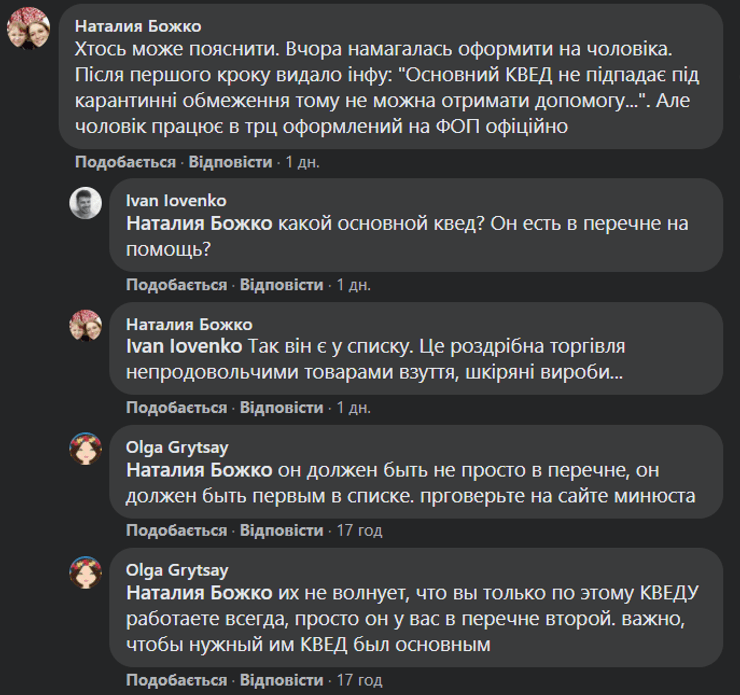Like Ivan Iovenko's comment
740x695 pixels.
pyautogui.click(x=176, y=285)
